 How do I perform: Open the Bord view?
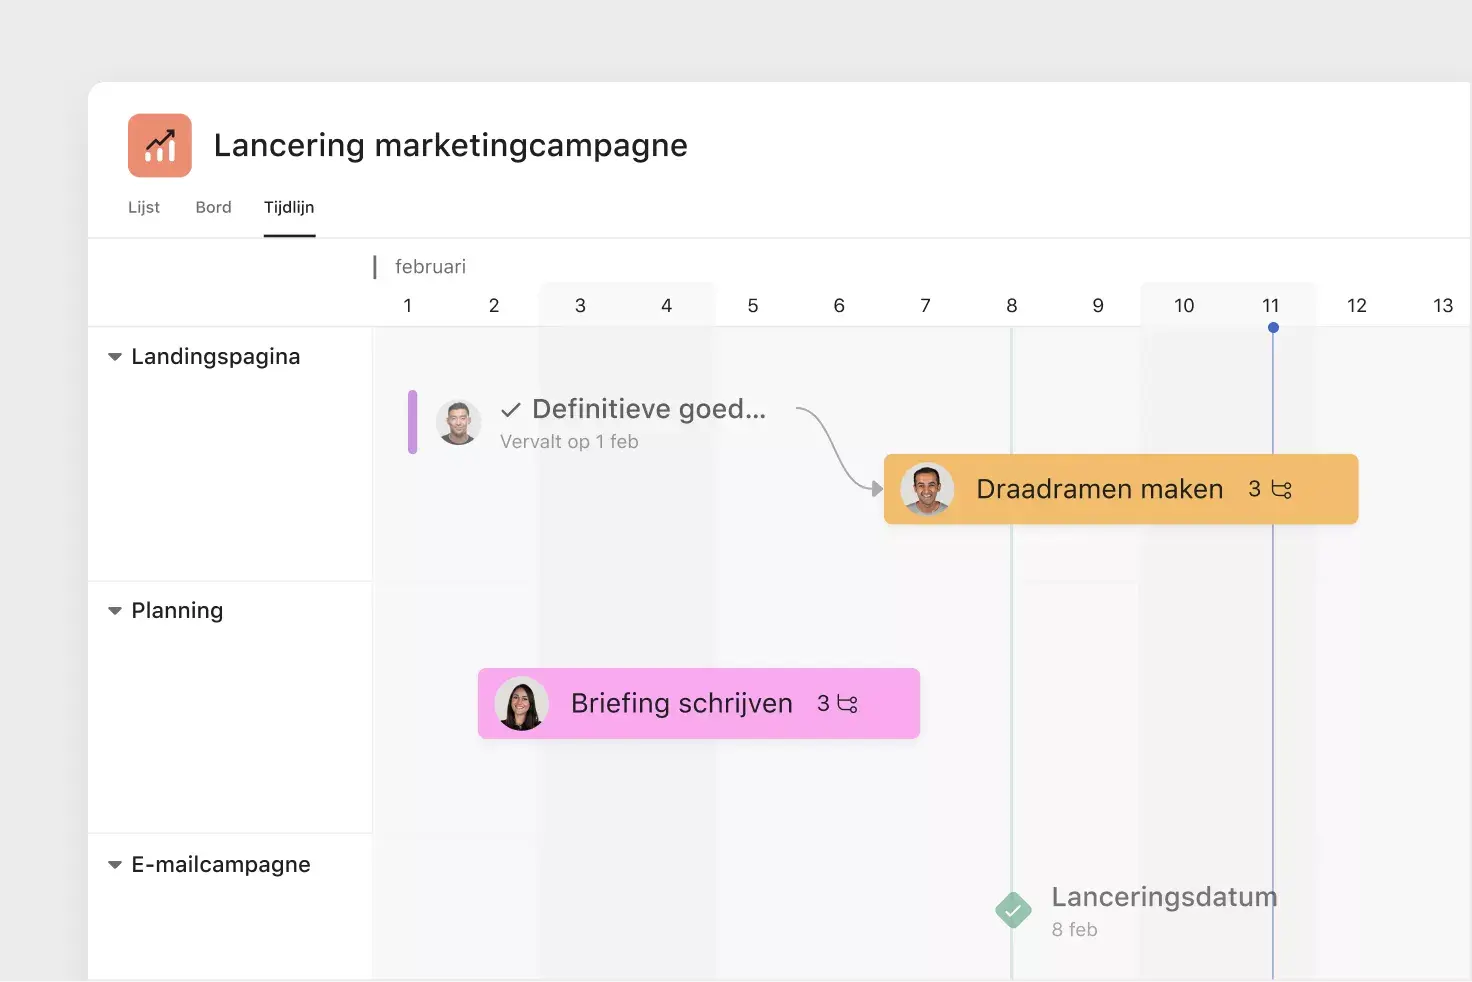pos(212,207)
